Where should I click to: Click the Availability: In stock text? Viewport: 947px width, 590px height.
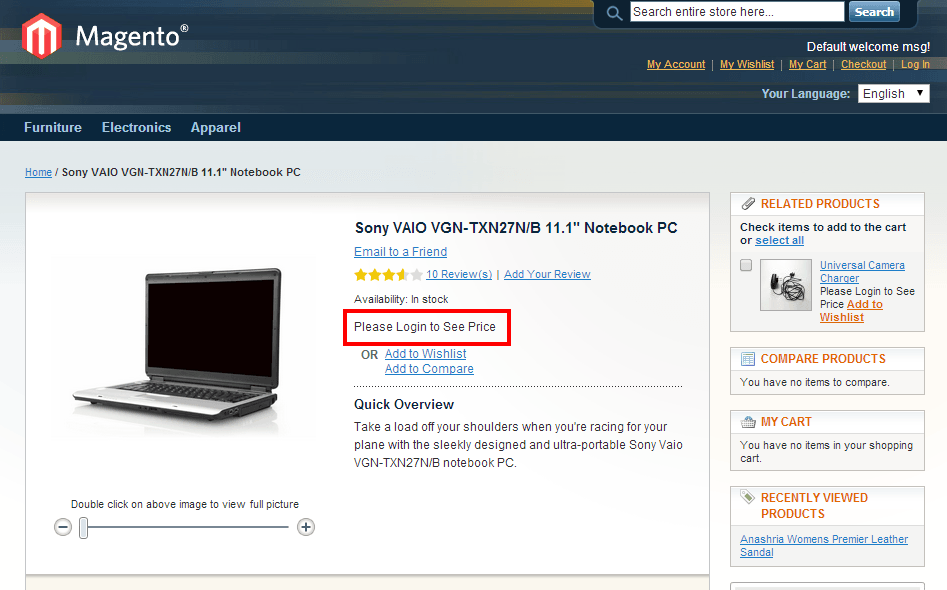(401, 300)
